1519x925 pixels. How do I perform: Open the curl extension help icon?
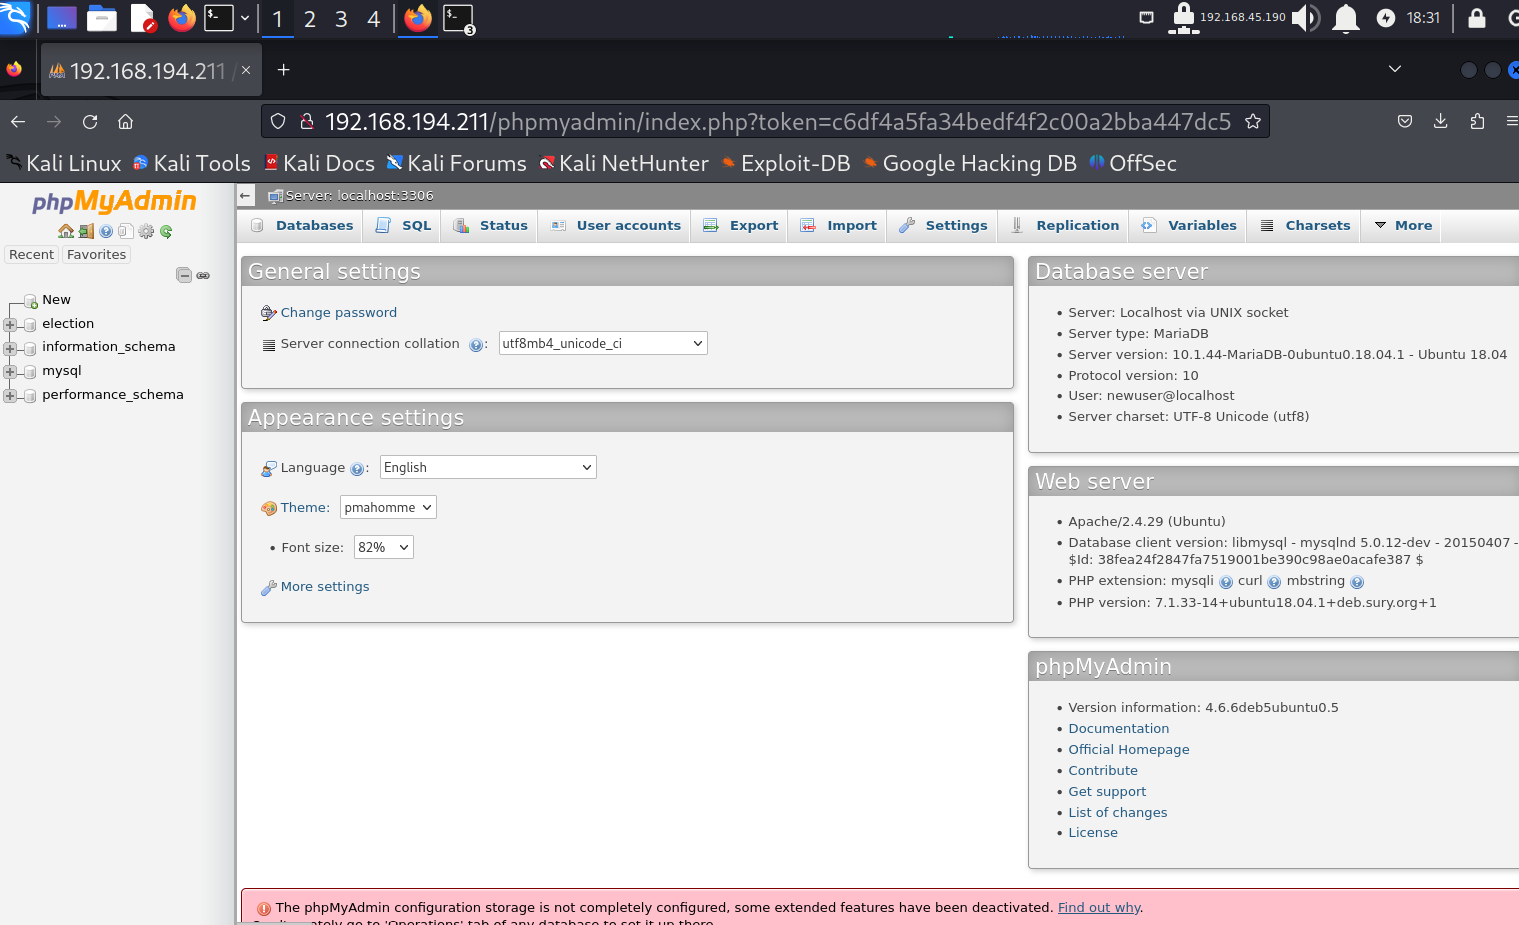(x=1274, y=582)
